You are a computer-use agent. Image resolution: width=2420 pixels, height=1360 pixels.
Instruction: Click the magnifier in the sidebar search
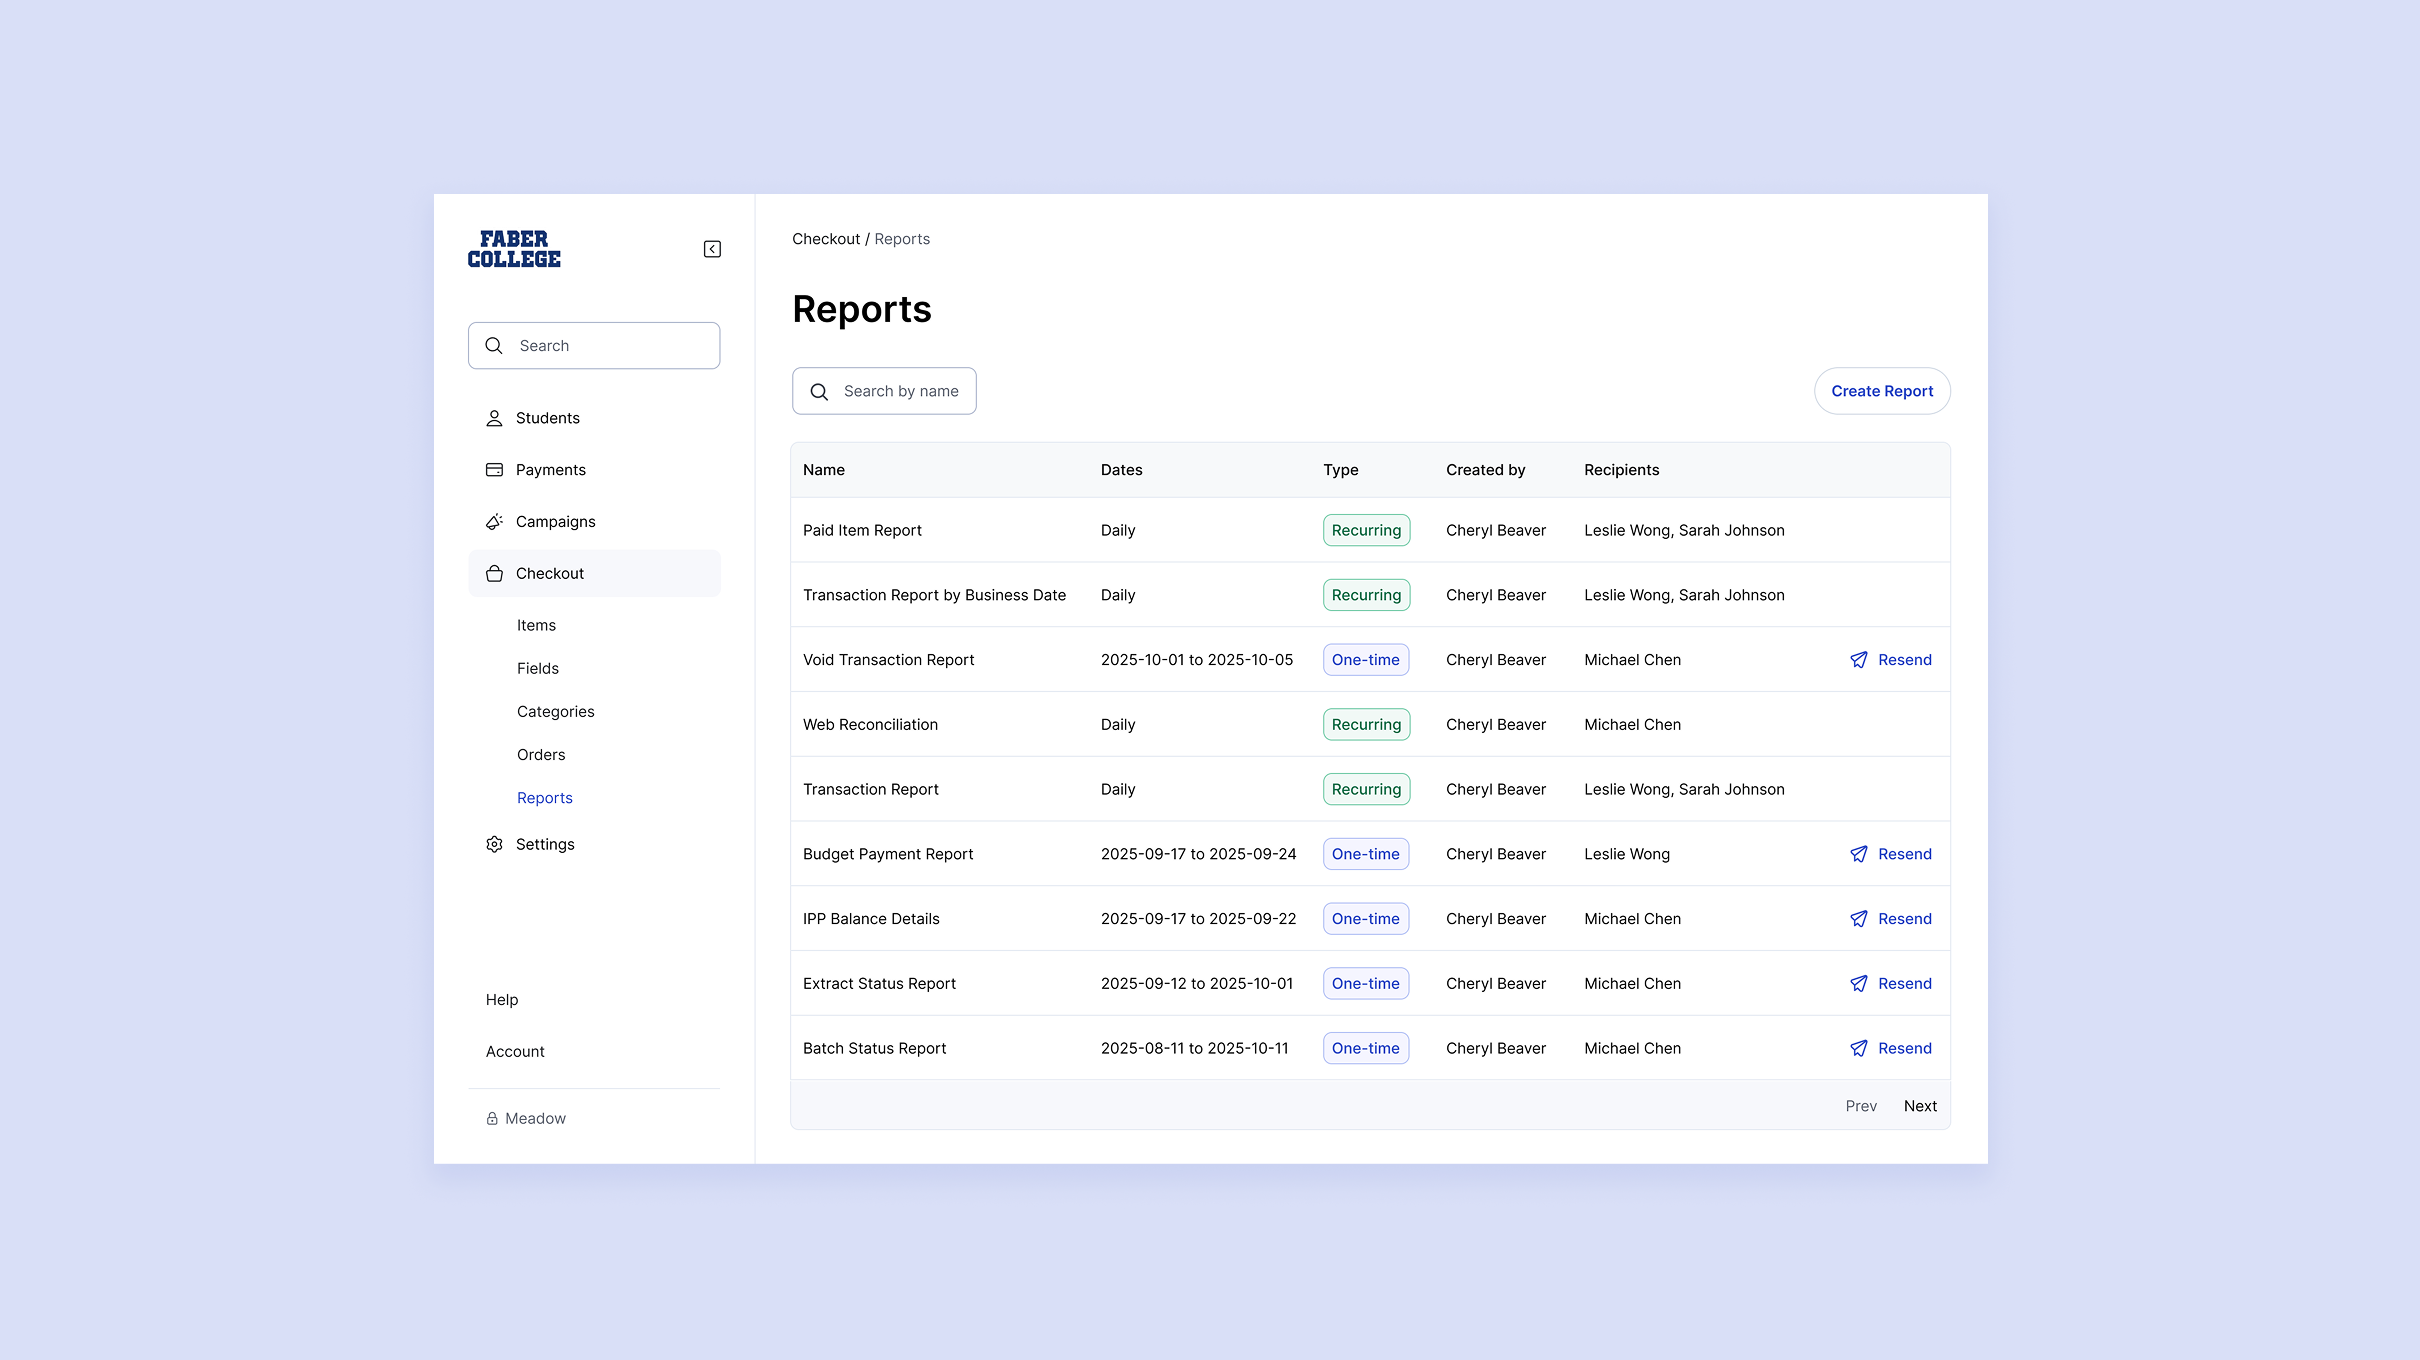point(494,346)
